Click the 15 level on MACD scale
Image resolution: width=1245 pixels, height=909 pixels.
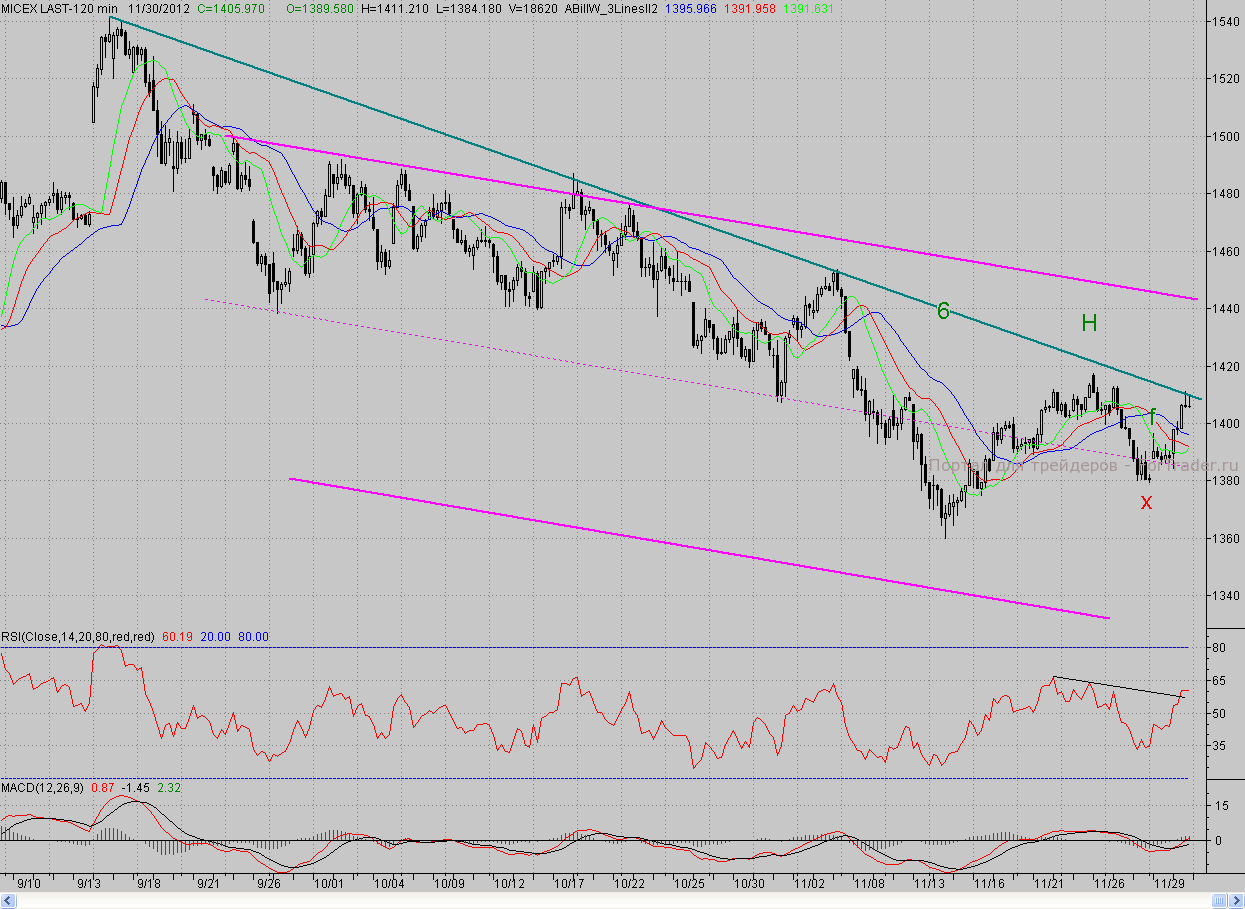click(x=1219, y=804)
